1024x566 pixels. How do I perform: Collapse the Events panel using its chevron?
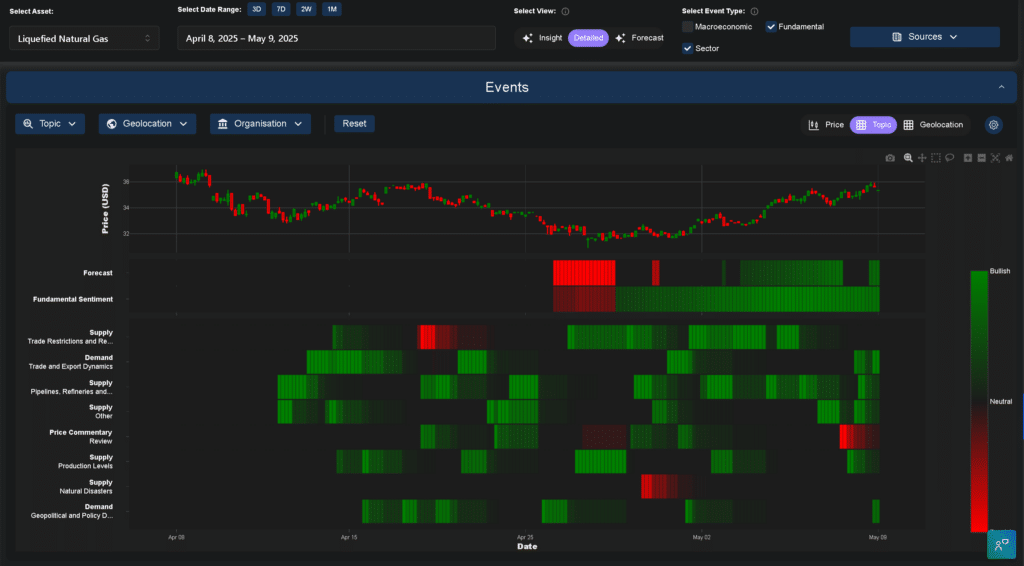pos(1001,87)
